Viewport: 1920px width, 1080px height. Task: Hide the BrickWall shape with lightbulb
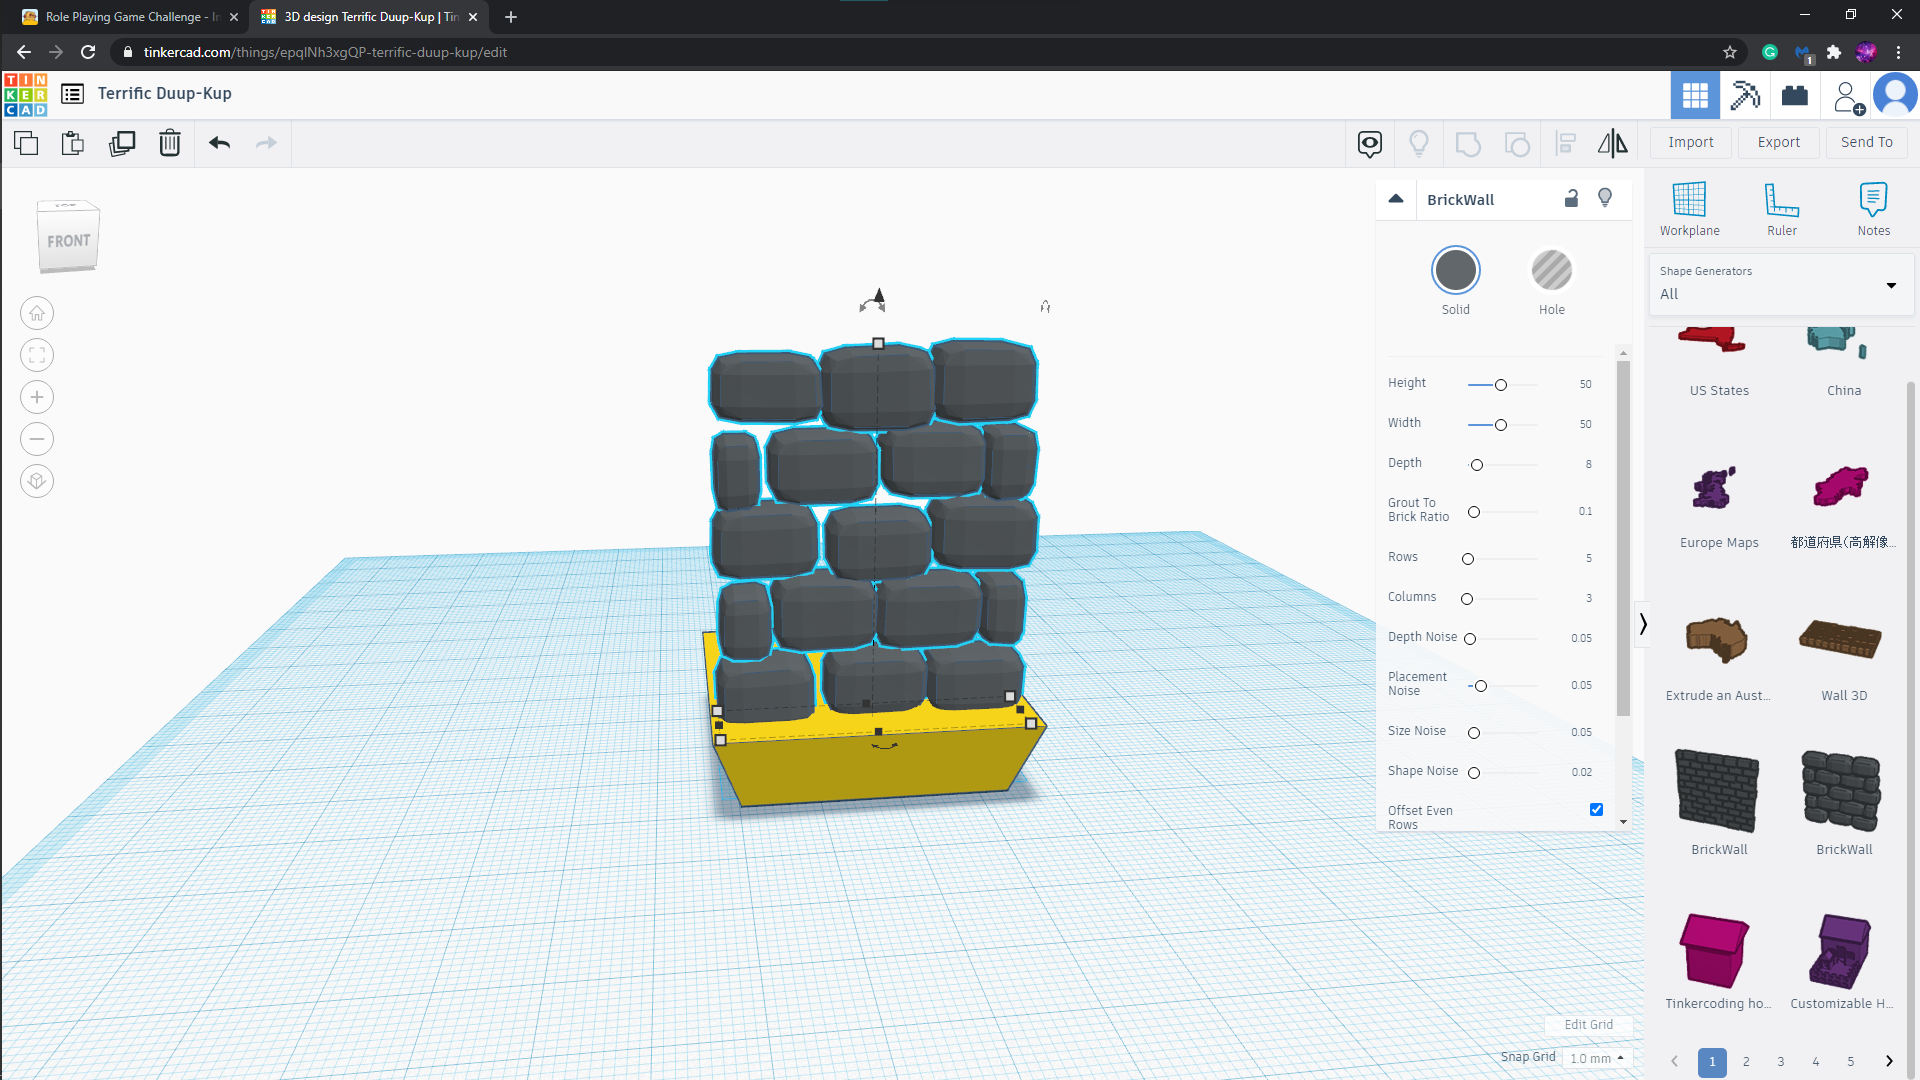click(1605, 198)
